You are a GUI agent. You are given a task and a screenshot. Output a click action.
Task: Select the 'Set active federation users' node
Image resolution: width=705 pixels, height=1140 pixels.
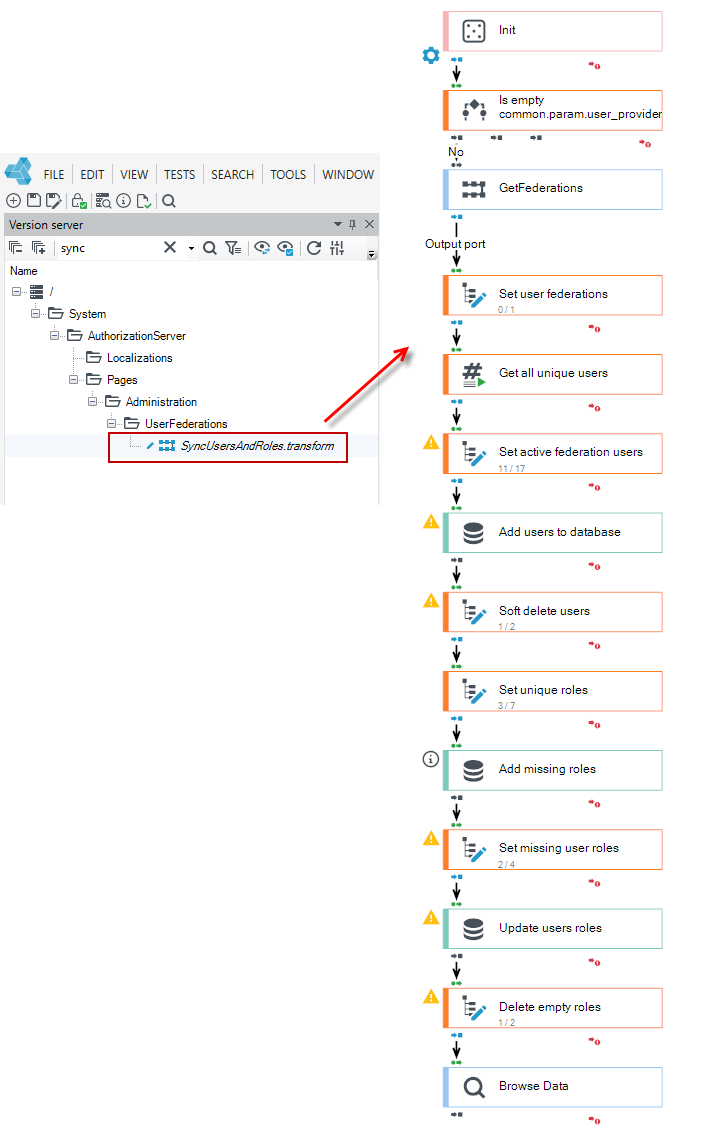point(552,454)
